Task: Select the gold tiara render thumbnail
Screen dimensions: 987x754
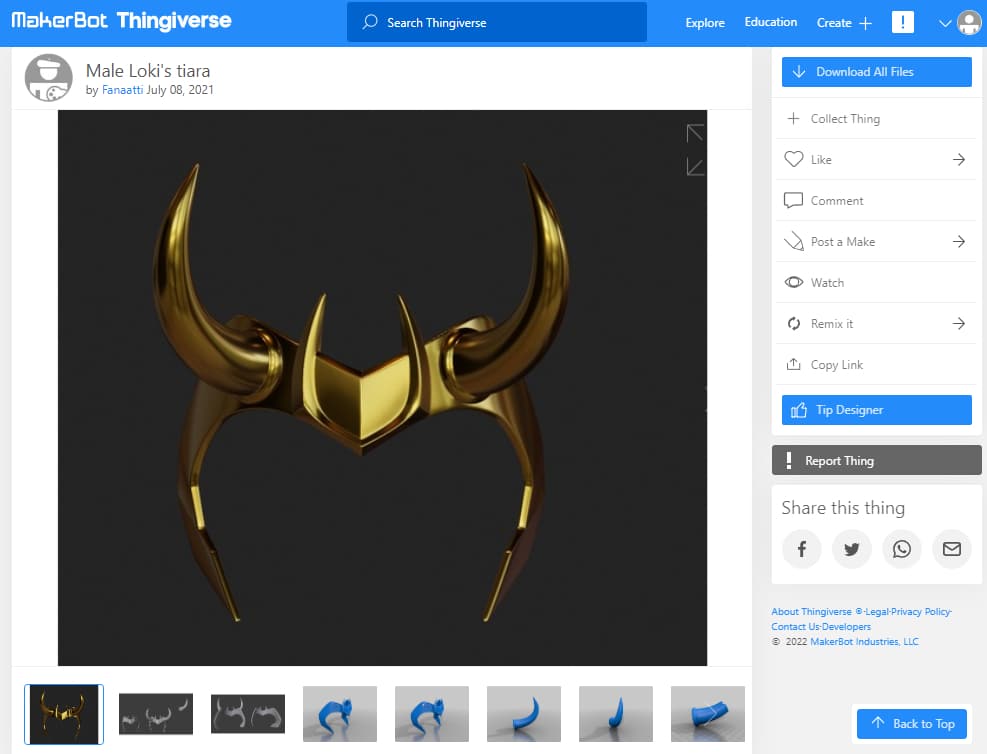Action: point(64,714)
